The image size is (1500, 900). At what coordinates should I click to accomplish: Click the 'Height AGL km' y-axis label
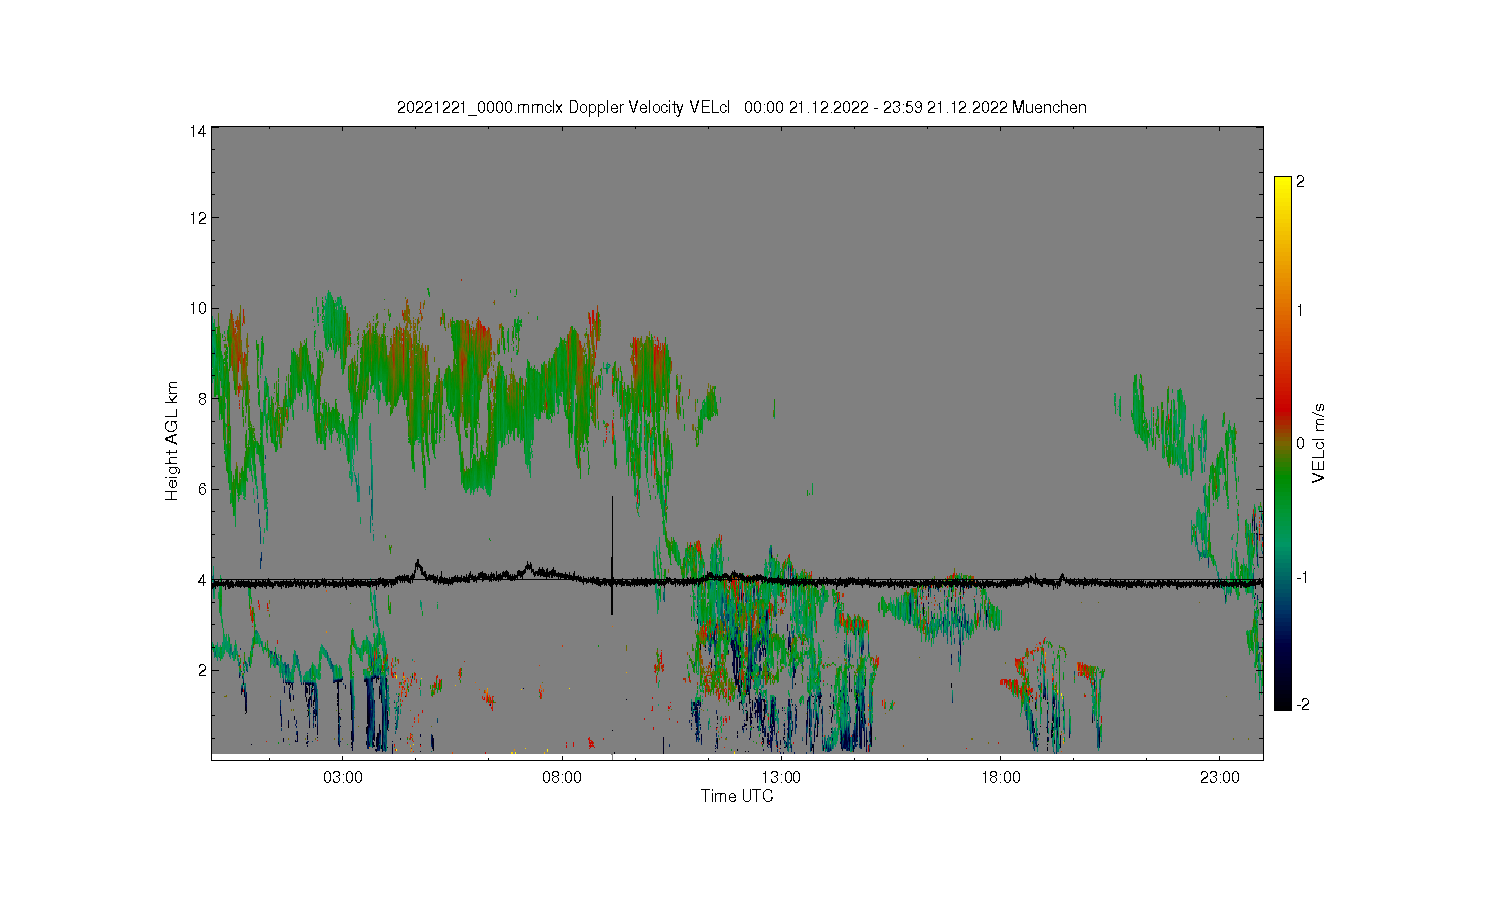click(172, 441)
